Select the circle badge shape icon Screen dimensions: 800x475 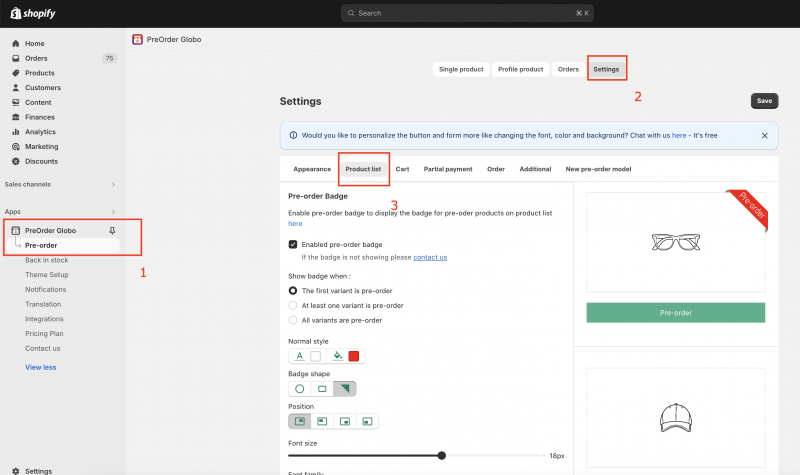[299, 388]
